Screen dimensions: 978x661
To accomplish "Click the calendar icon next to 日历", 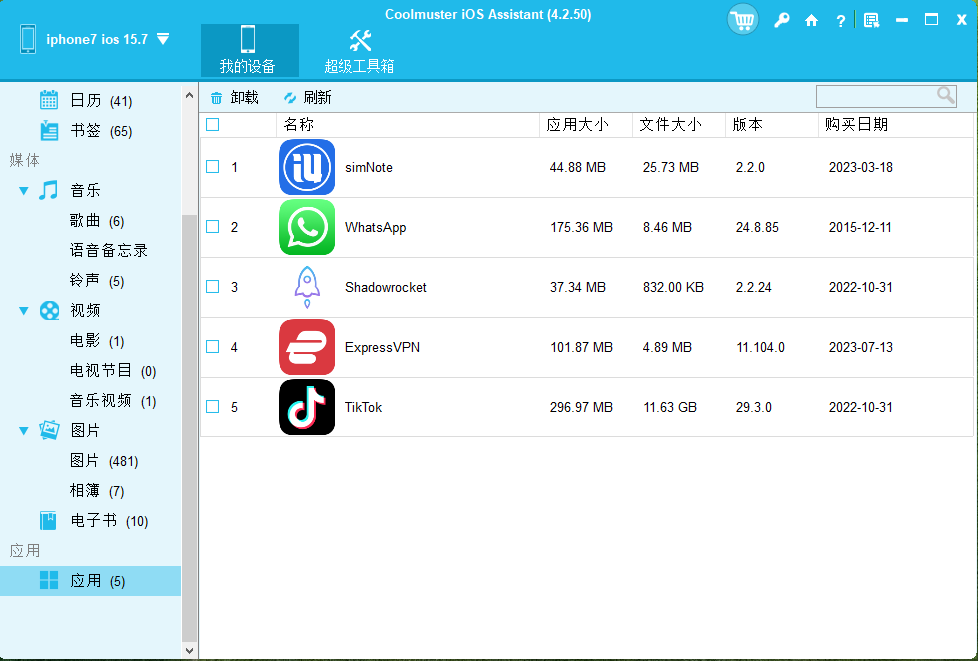I will pos(49,100).
